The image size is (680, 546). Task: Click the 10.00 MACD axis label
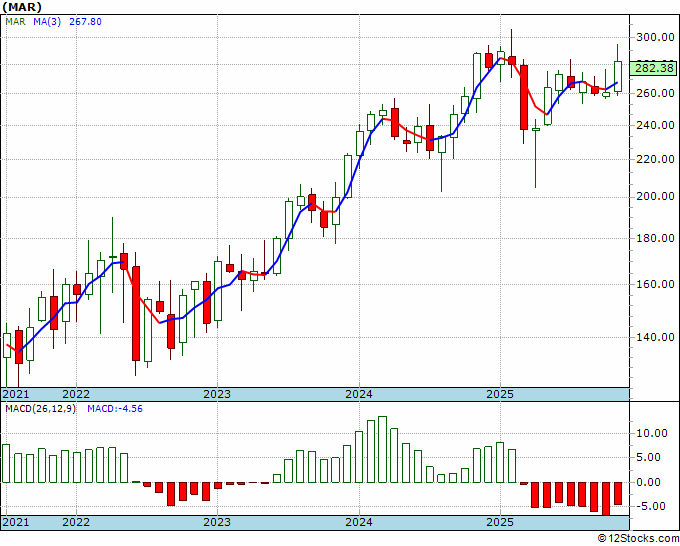coord(653,433)
